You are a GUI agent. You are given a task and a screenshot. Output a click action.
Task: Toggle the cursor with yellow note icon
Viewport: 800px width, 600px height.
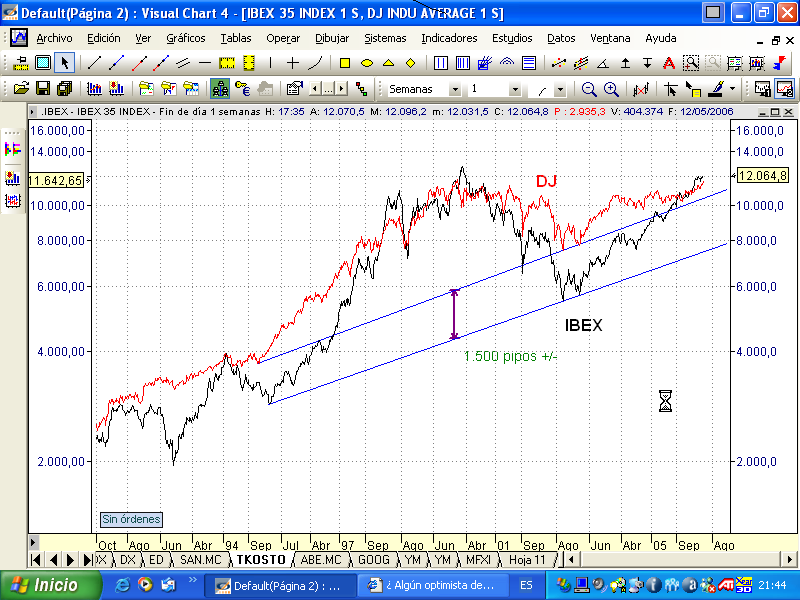[x=693, y=89]
